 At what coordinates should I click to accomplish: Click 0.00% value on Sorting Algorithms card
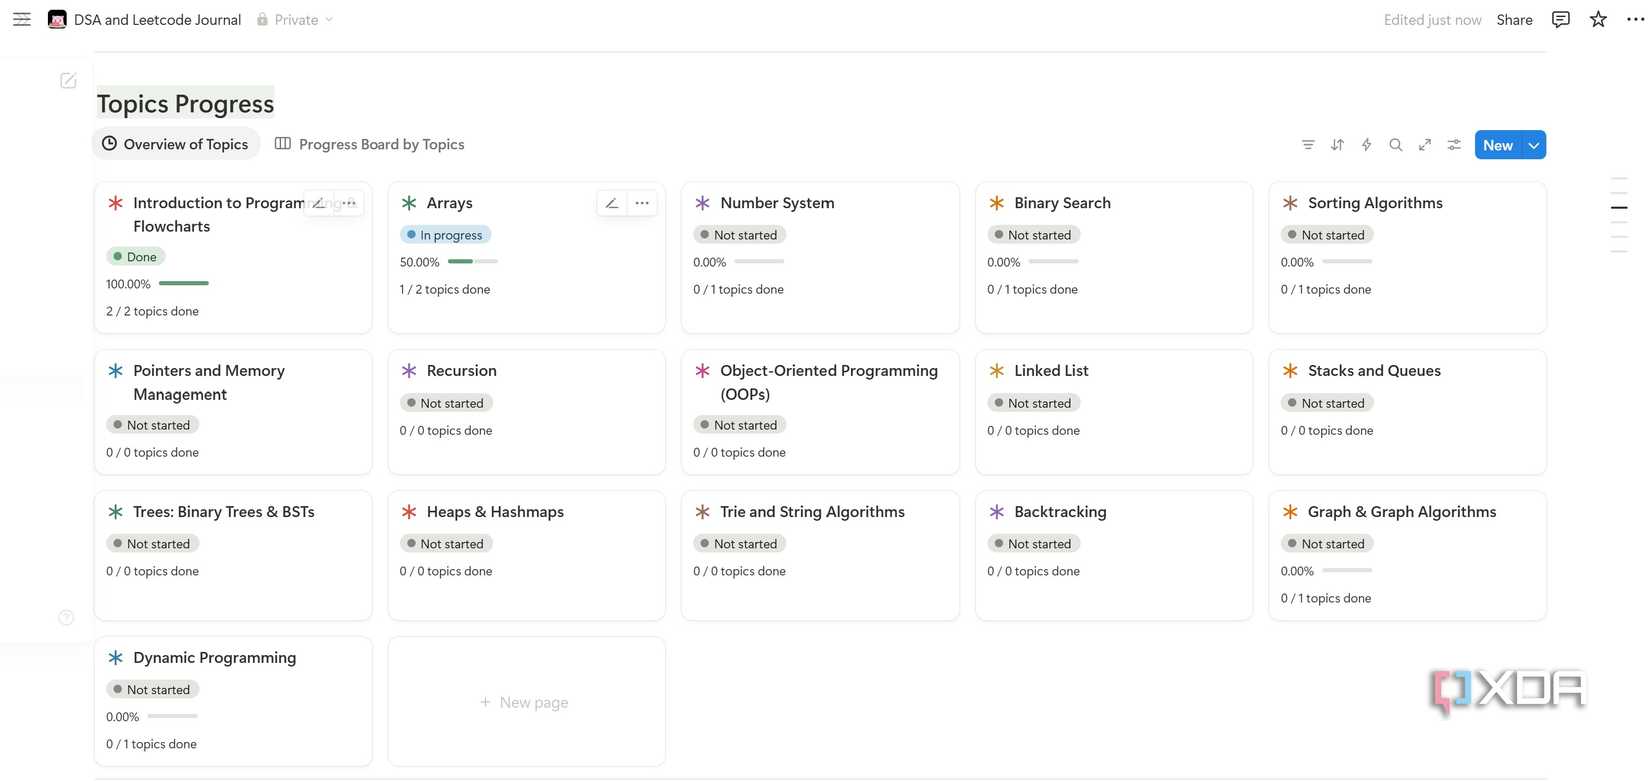click(1297, 262)
